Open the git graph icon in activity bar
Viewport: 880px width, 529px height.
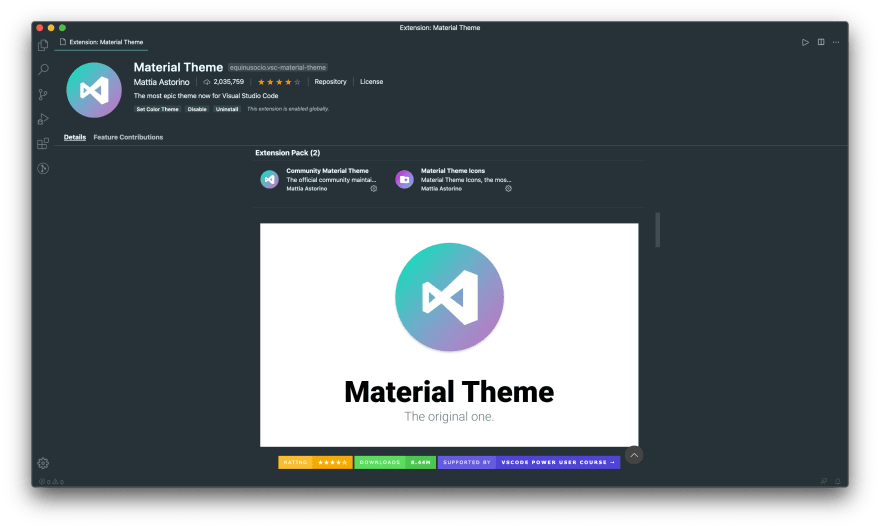(43, 168)
